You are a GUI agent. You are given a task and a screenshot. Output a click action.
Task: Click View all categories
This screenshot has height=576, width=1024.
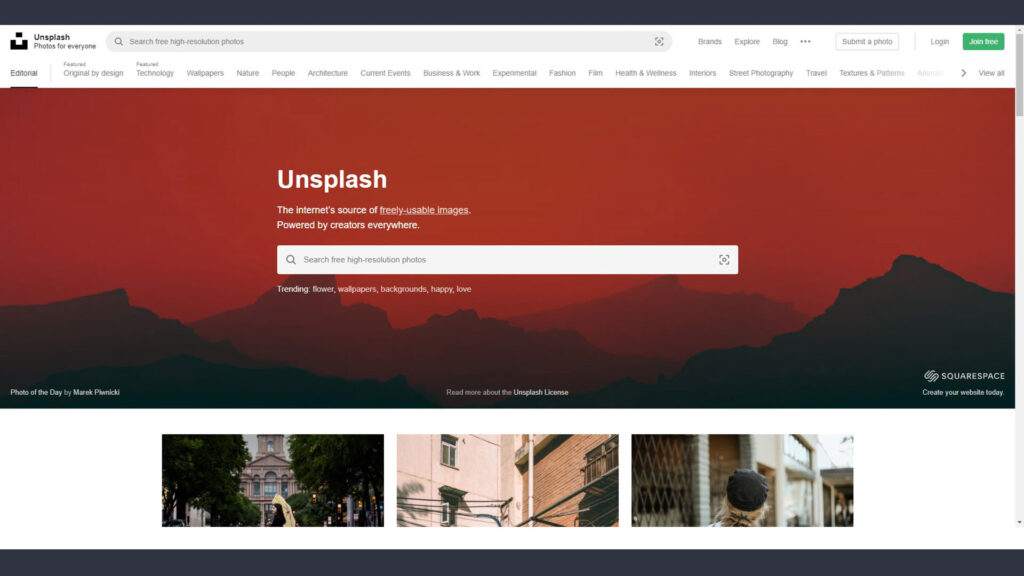pos(991,73)
